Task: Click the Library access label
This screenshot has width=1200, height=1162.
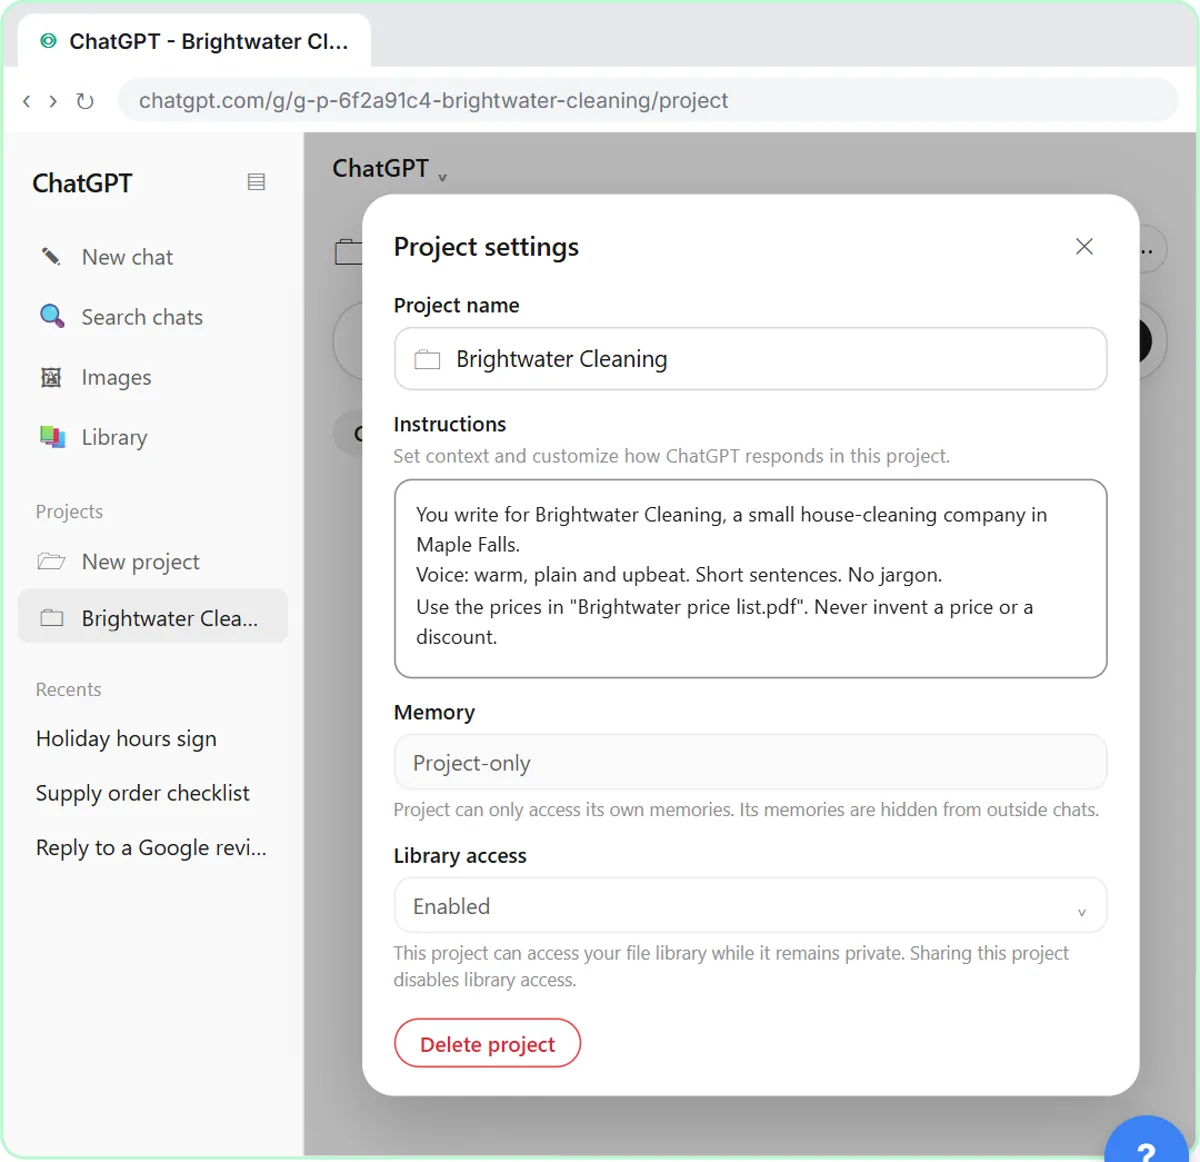Action: (460, 856)
